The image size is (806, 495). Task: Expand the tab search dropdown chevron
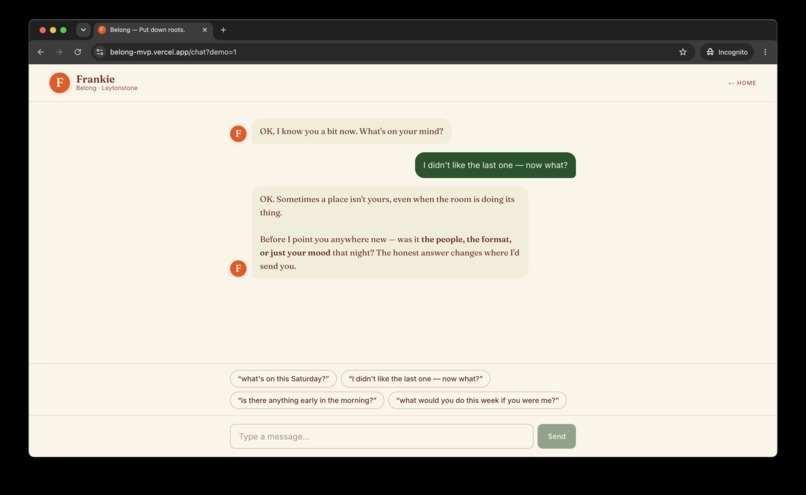pyautogui.click(x=83, y=30)
